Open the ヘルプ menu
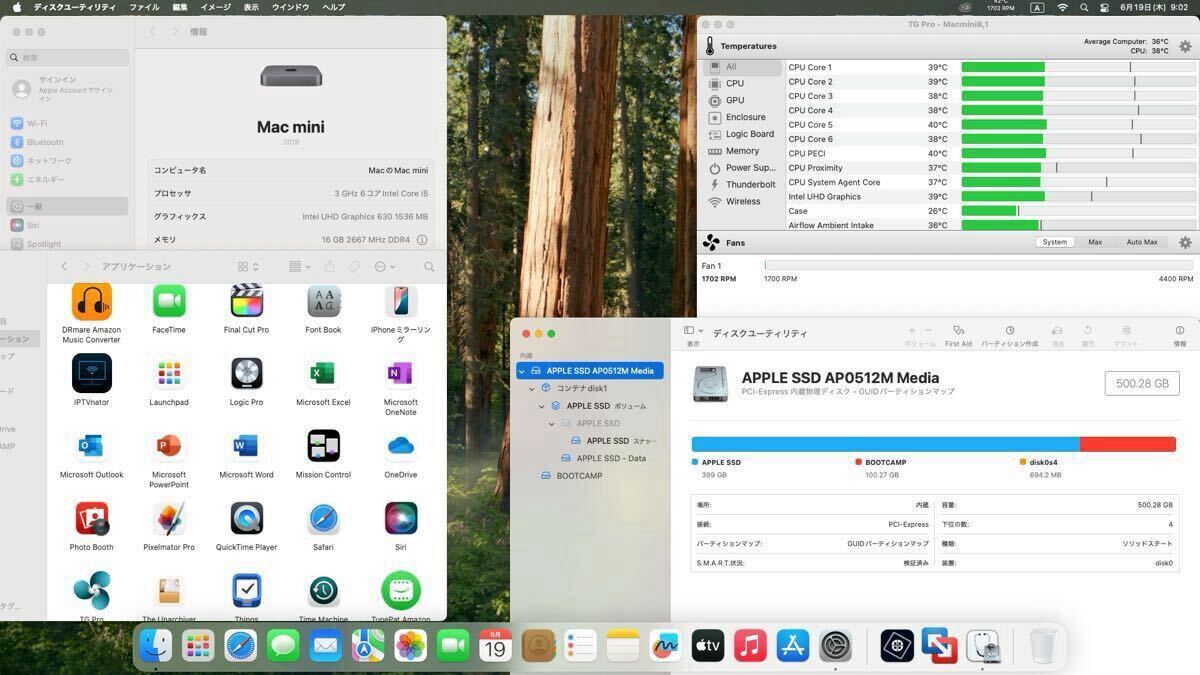Image resolution: width=1200 pixels, height=675 pixels. [x=333, y=7]
